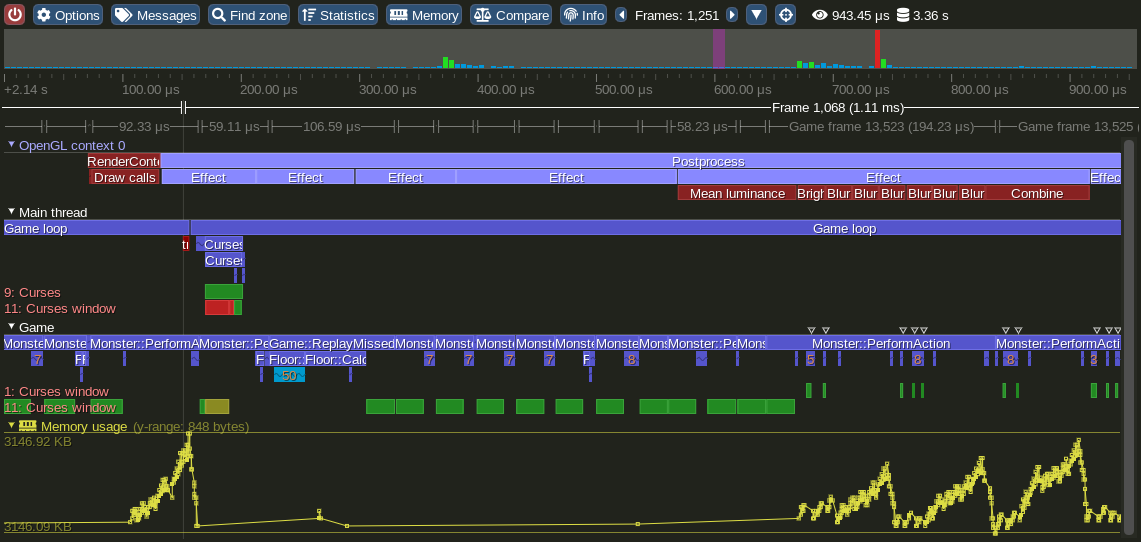Click the Game::ReplayMissed zone block
This screenshot has width=1141, height=542.
coord(331,343)
